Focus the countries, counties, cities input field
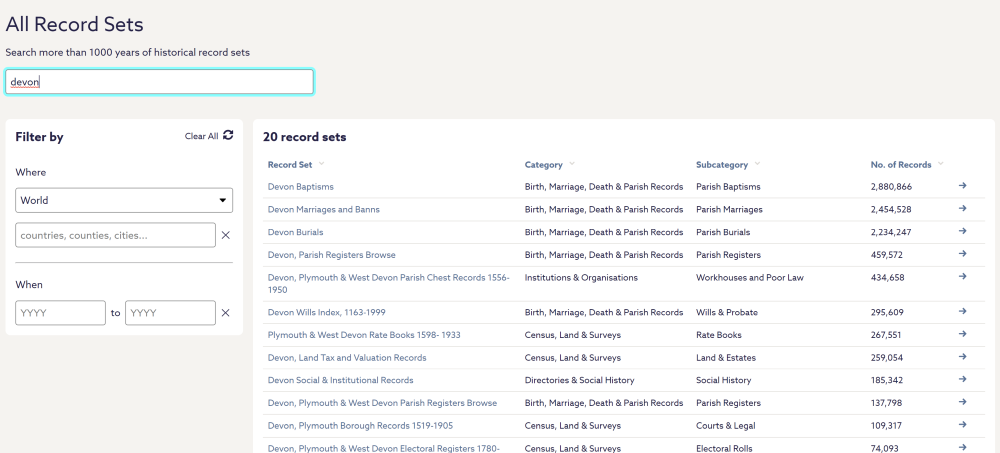Image resolution: width=1000 pixels, height=453 pixels. pyautogui.click(x=115, y=235)
